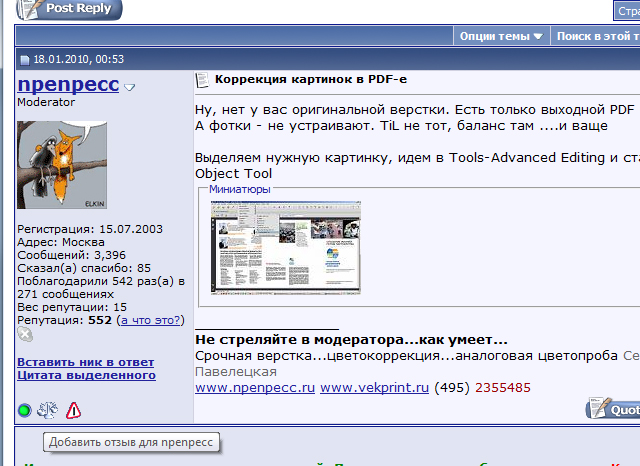The height and width of the screenshot is (466, 640).
Task: Click the Стра page navigation box at top right
Action: coord(626,9)
